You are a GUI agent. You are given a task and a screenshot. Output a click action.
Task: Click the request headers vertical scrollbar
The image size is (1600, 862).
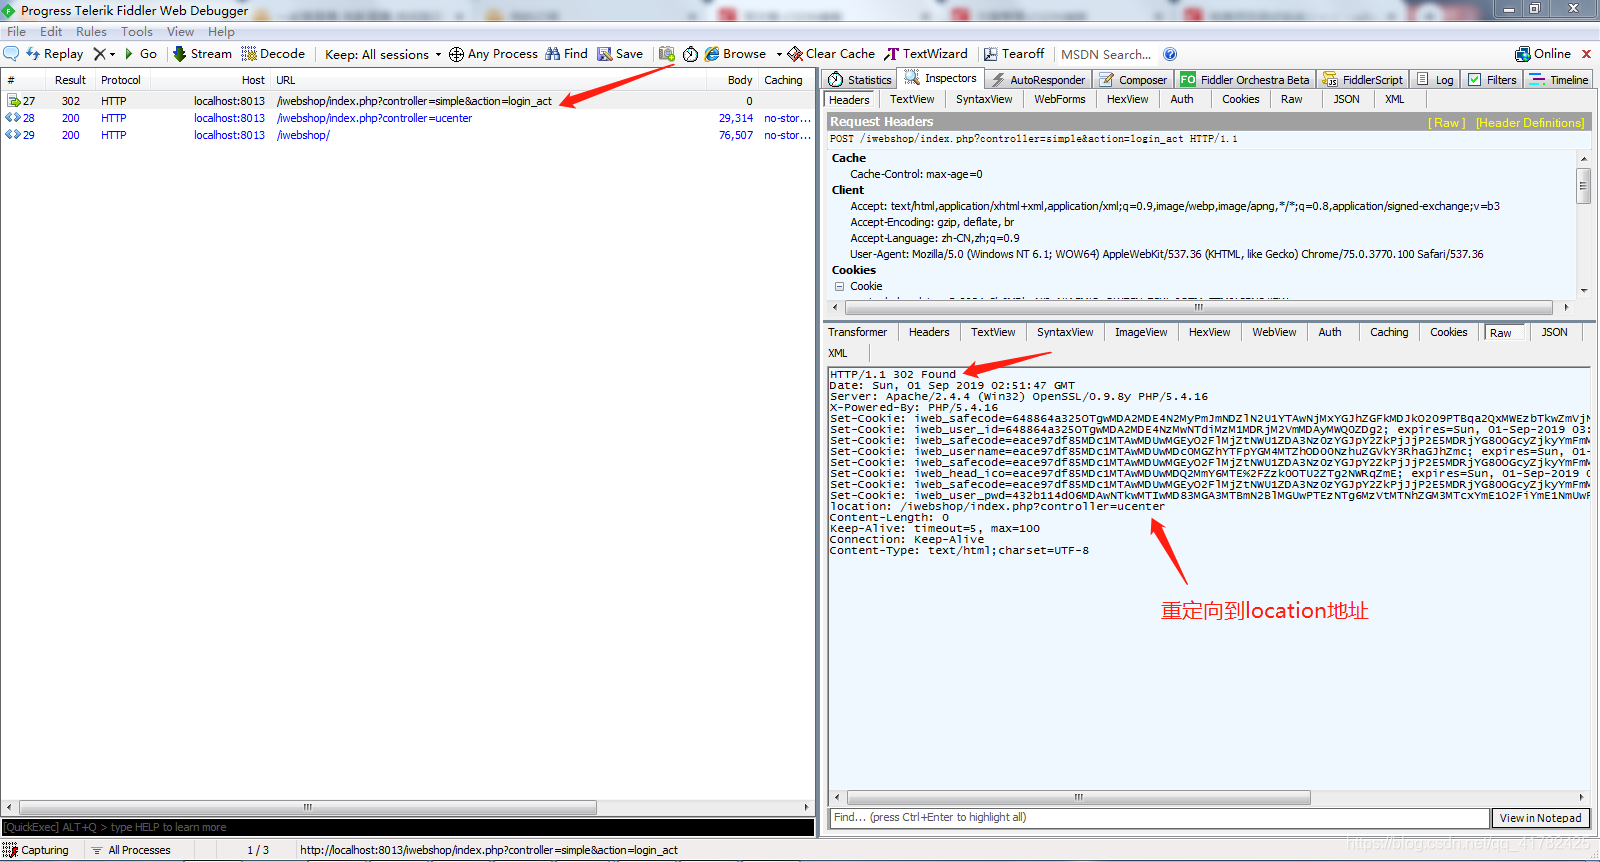click(1583, 186)
